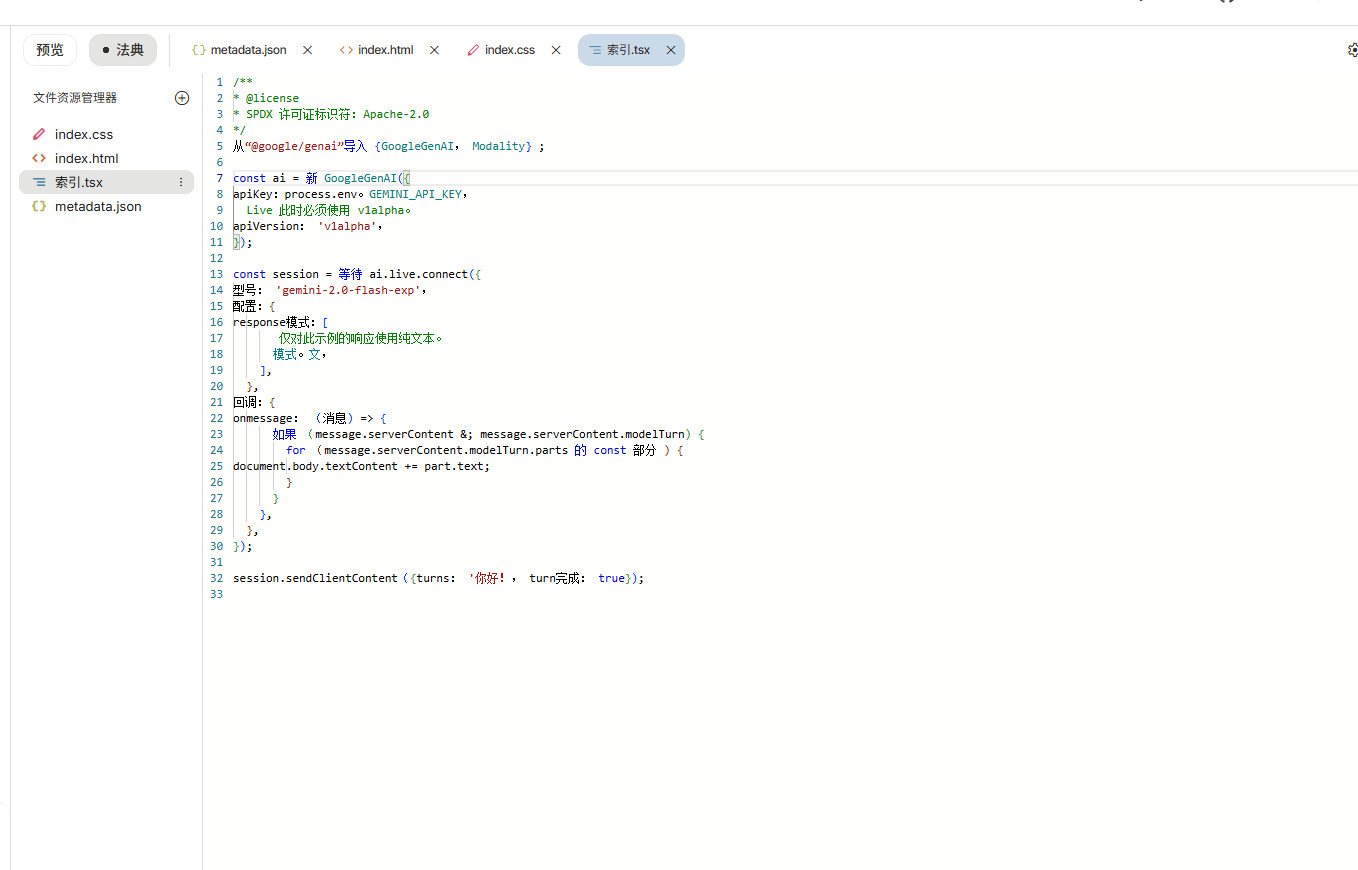Select the 索引.tsx editor tab
Viewport: 1358px width, 870px height.
[x=627, y=50]
